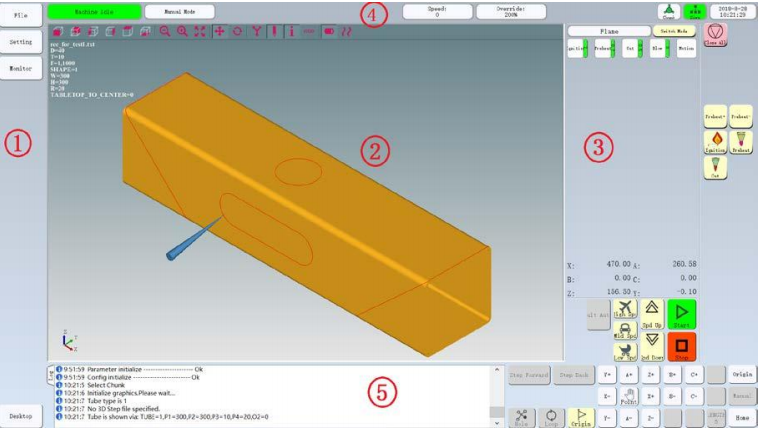
Task: Select the pan move tool
Action: click(219, 32)
